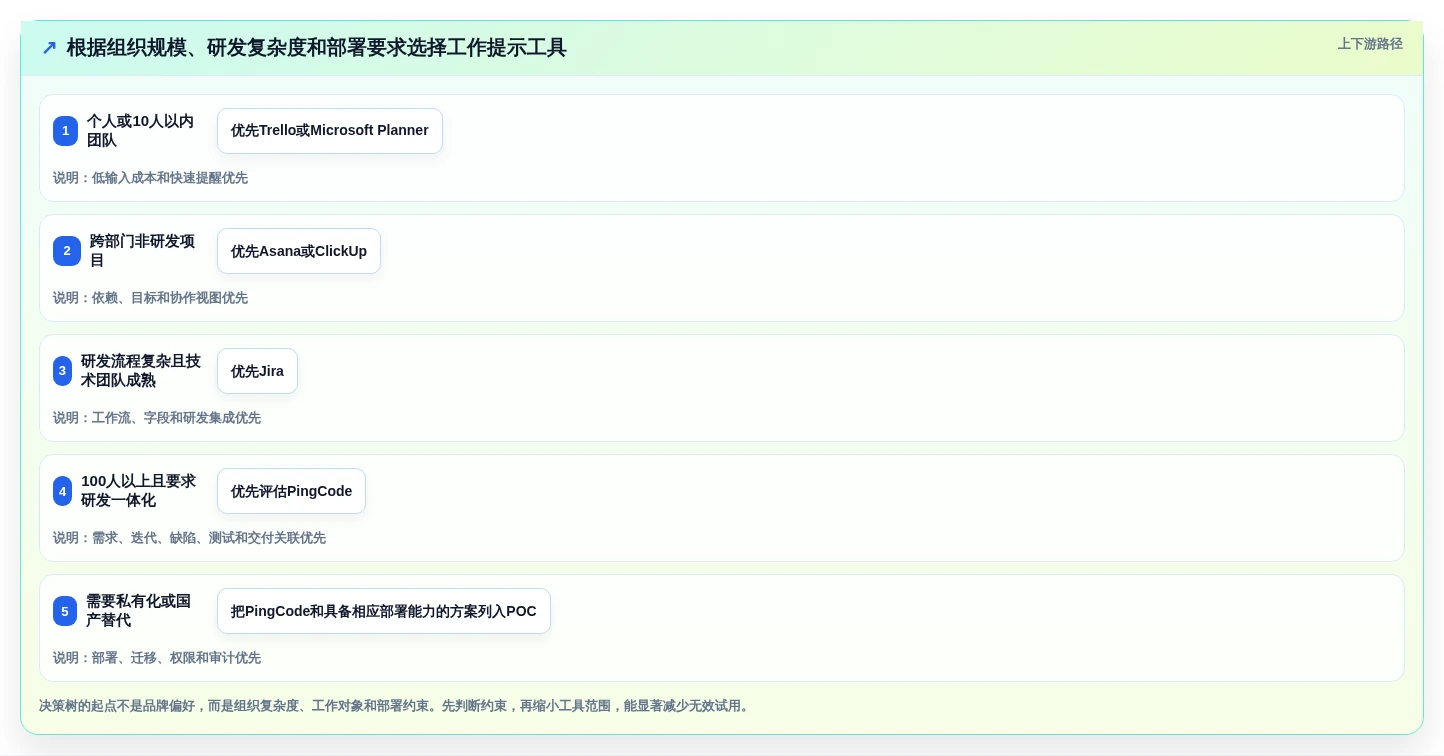
Task: Select the 优先Trello或Microsoft Planner chip
Action: click(330, 131)
